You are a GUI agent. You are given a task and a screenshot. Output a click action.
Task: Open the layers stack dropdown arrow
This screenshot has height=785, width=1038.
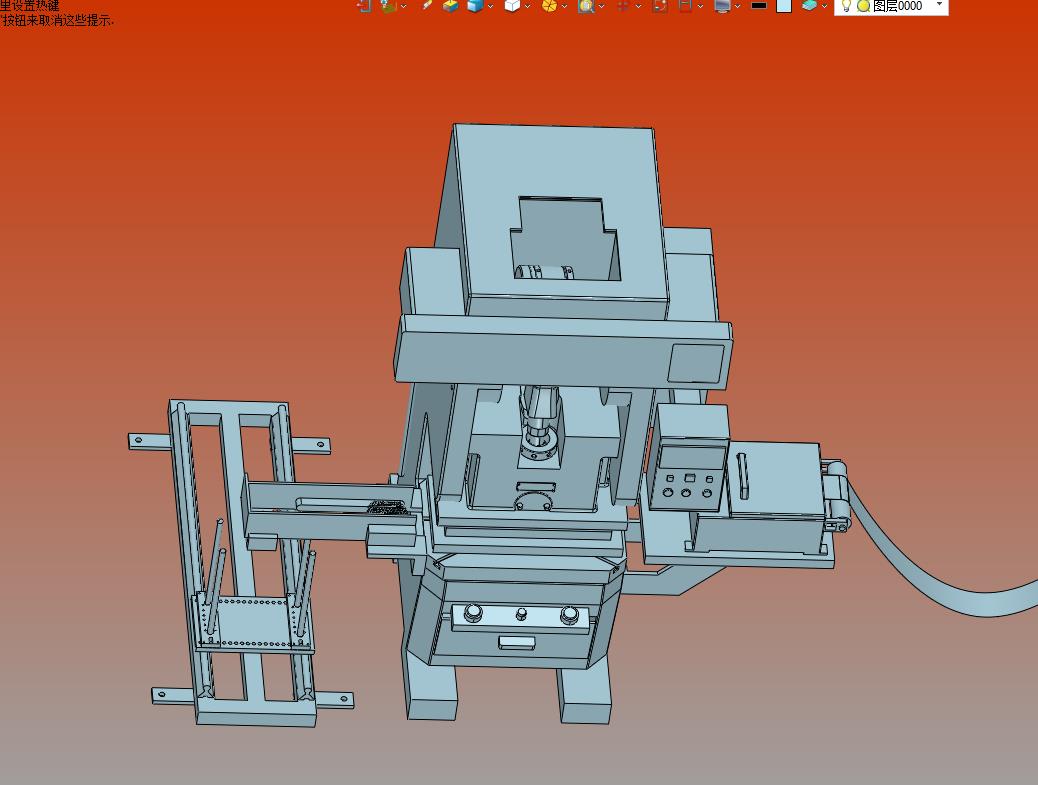pos(824,6)
